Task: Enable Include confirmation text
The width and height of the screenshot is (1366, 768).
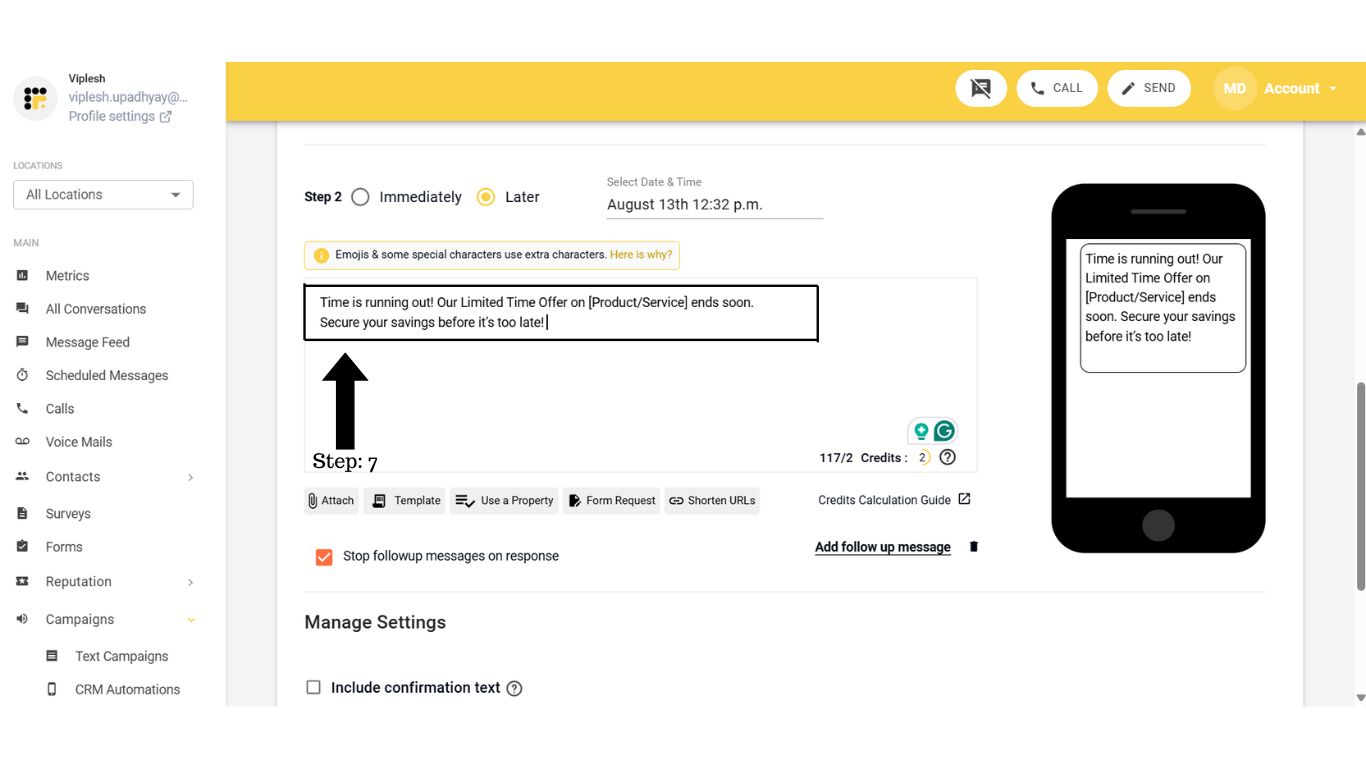Action: pyautogui.click(x=313, y=687)
